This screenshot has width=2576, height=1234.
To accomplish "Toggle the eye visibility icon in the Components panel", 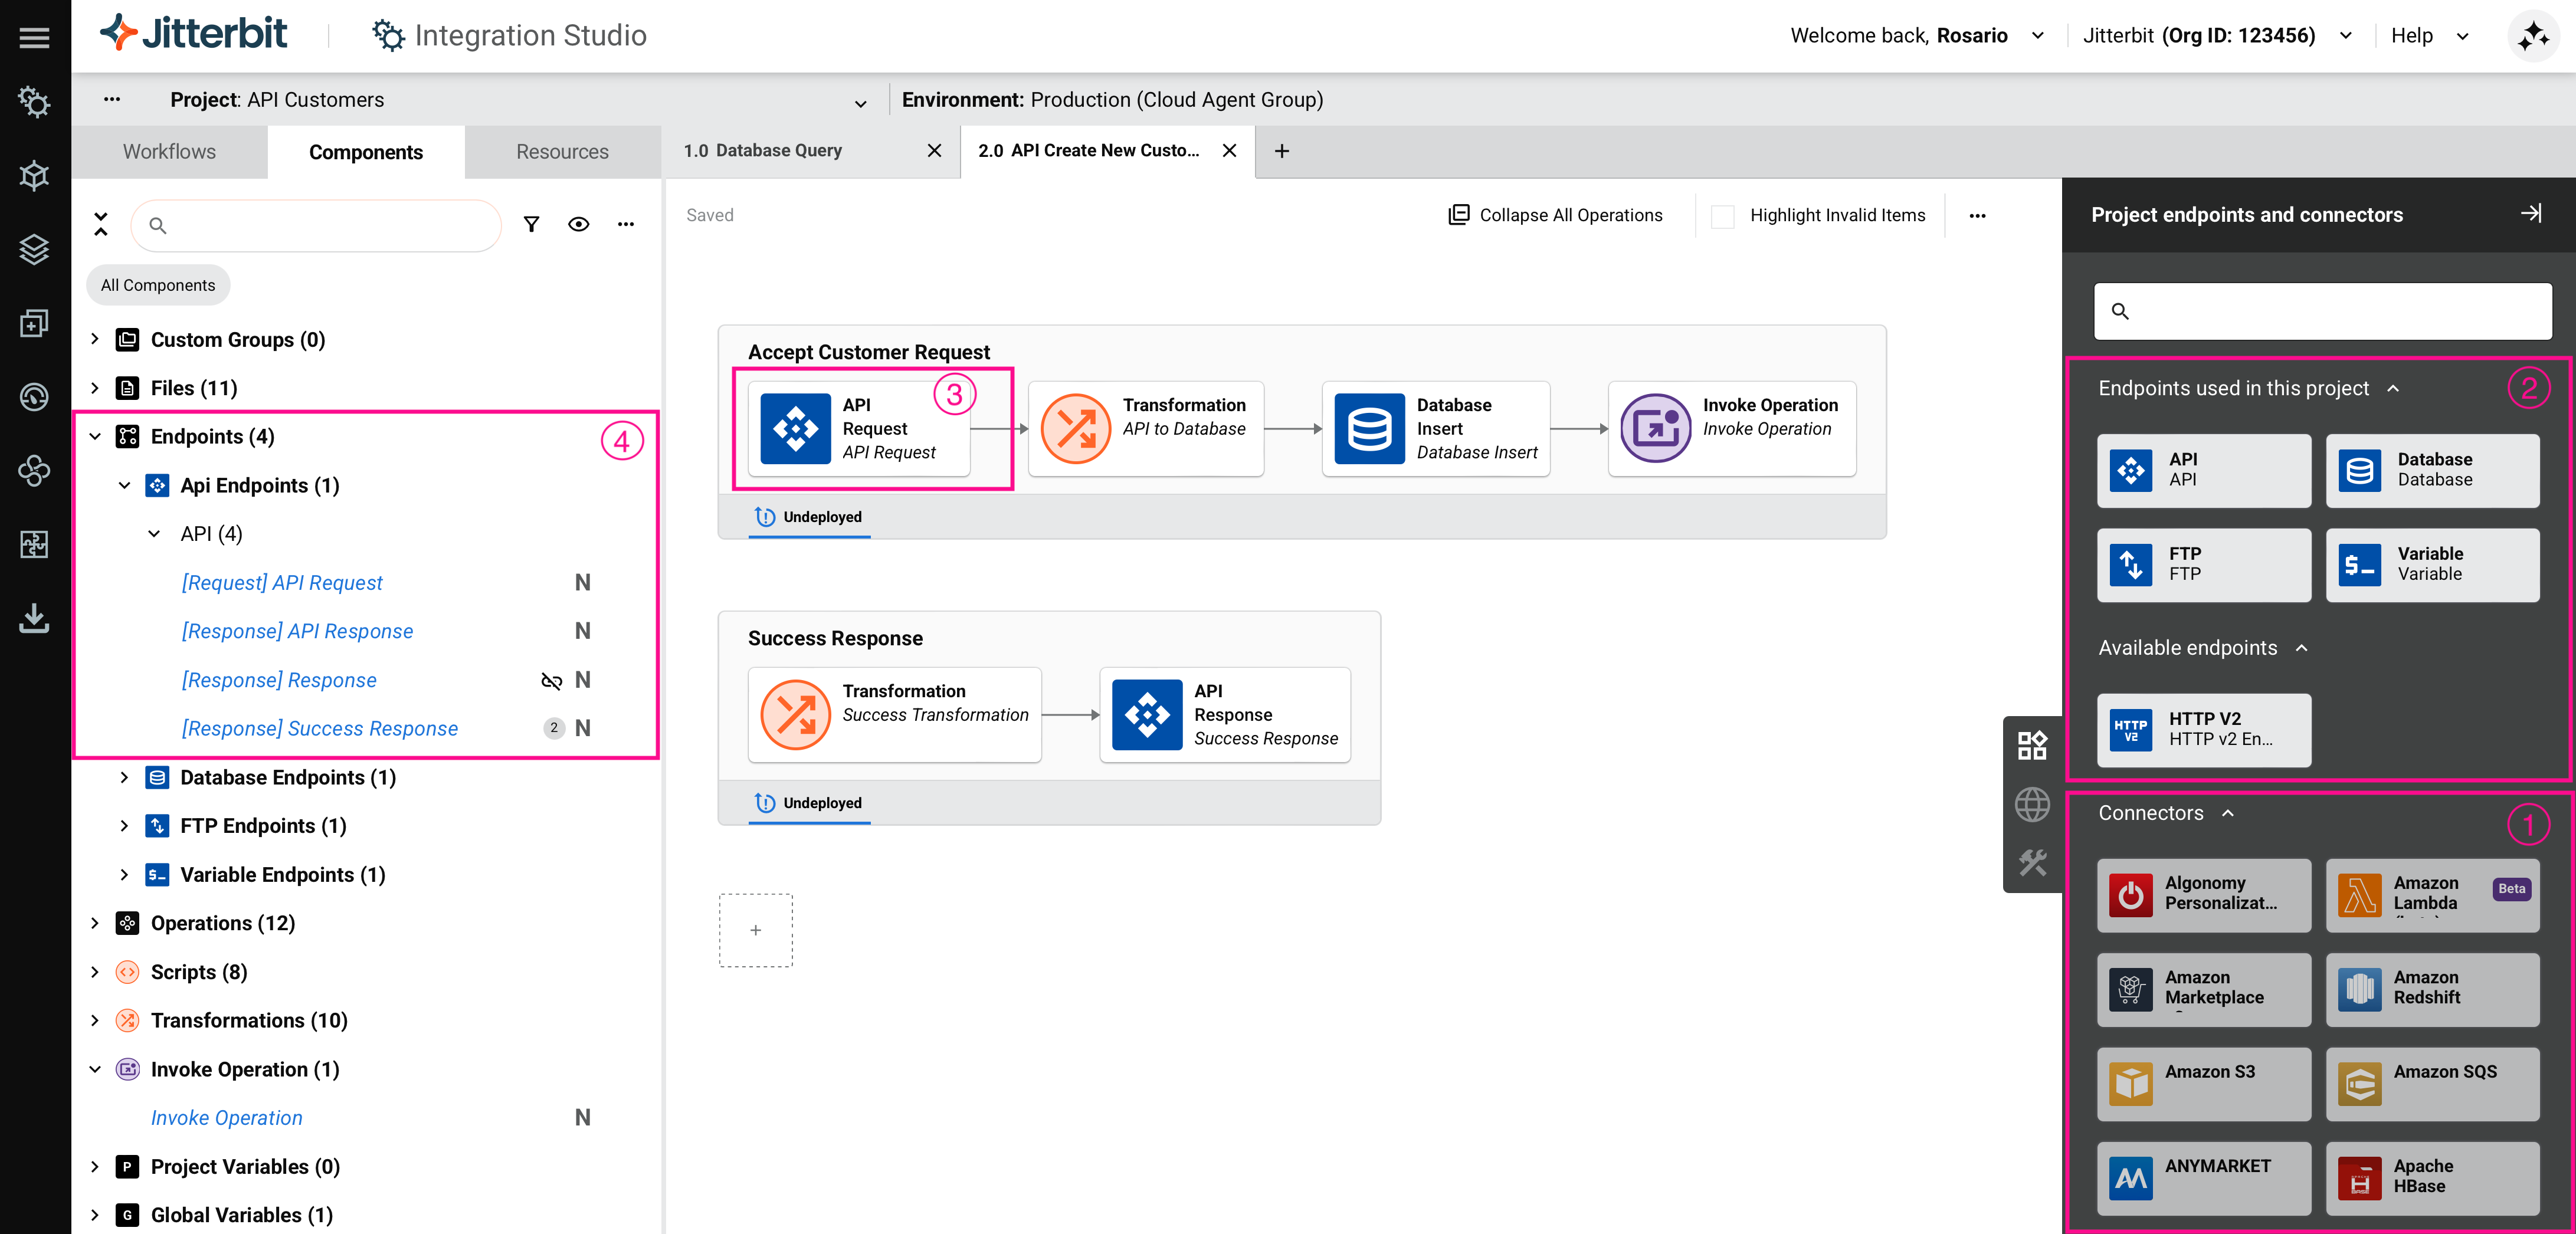I will click(578, 224).
